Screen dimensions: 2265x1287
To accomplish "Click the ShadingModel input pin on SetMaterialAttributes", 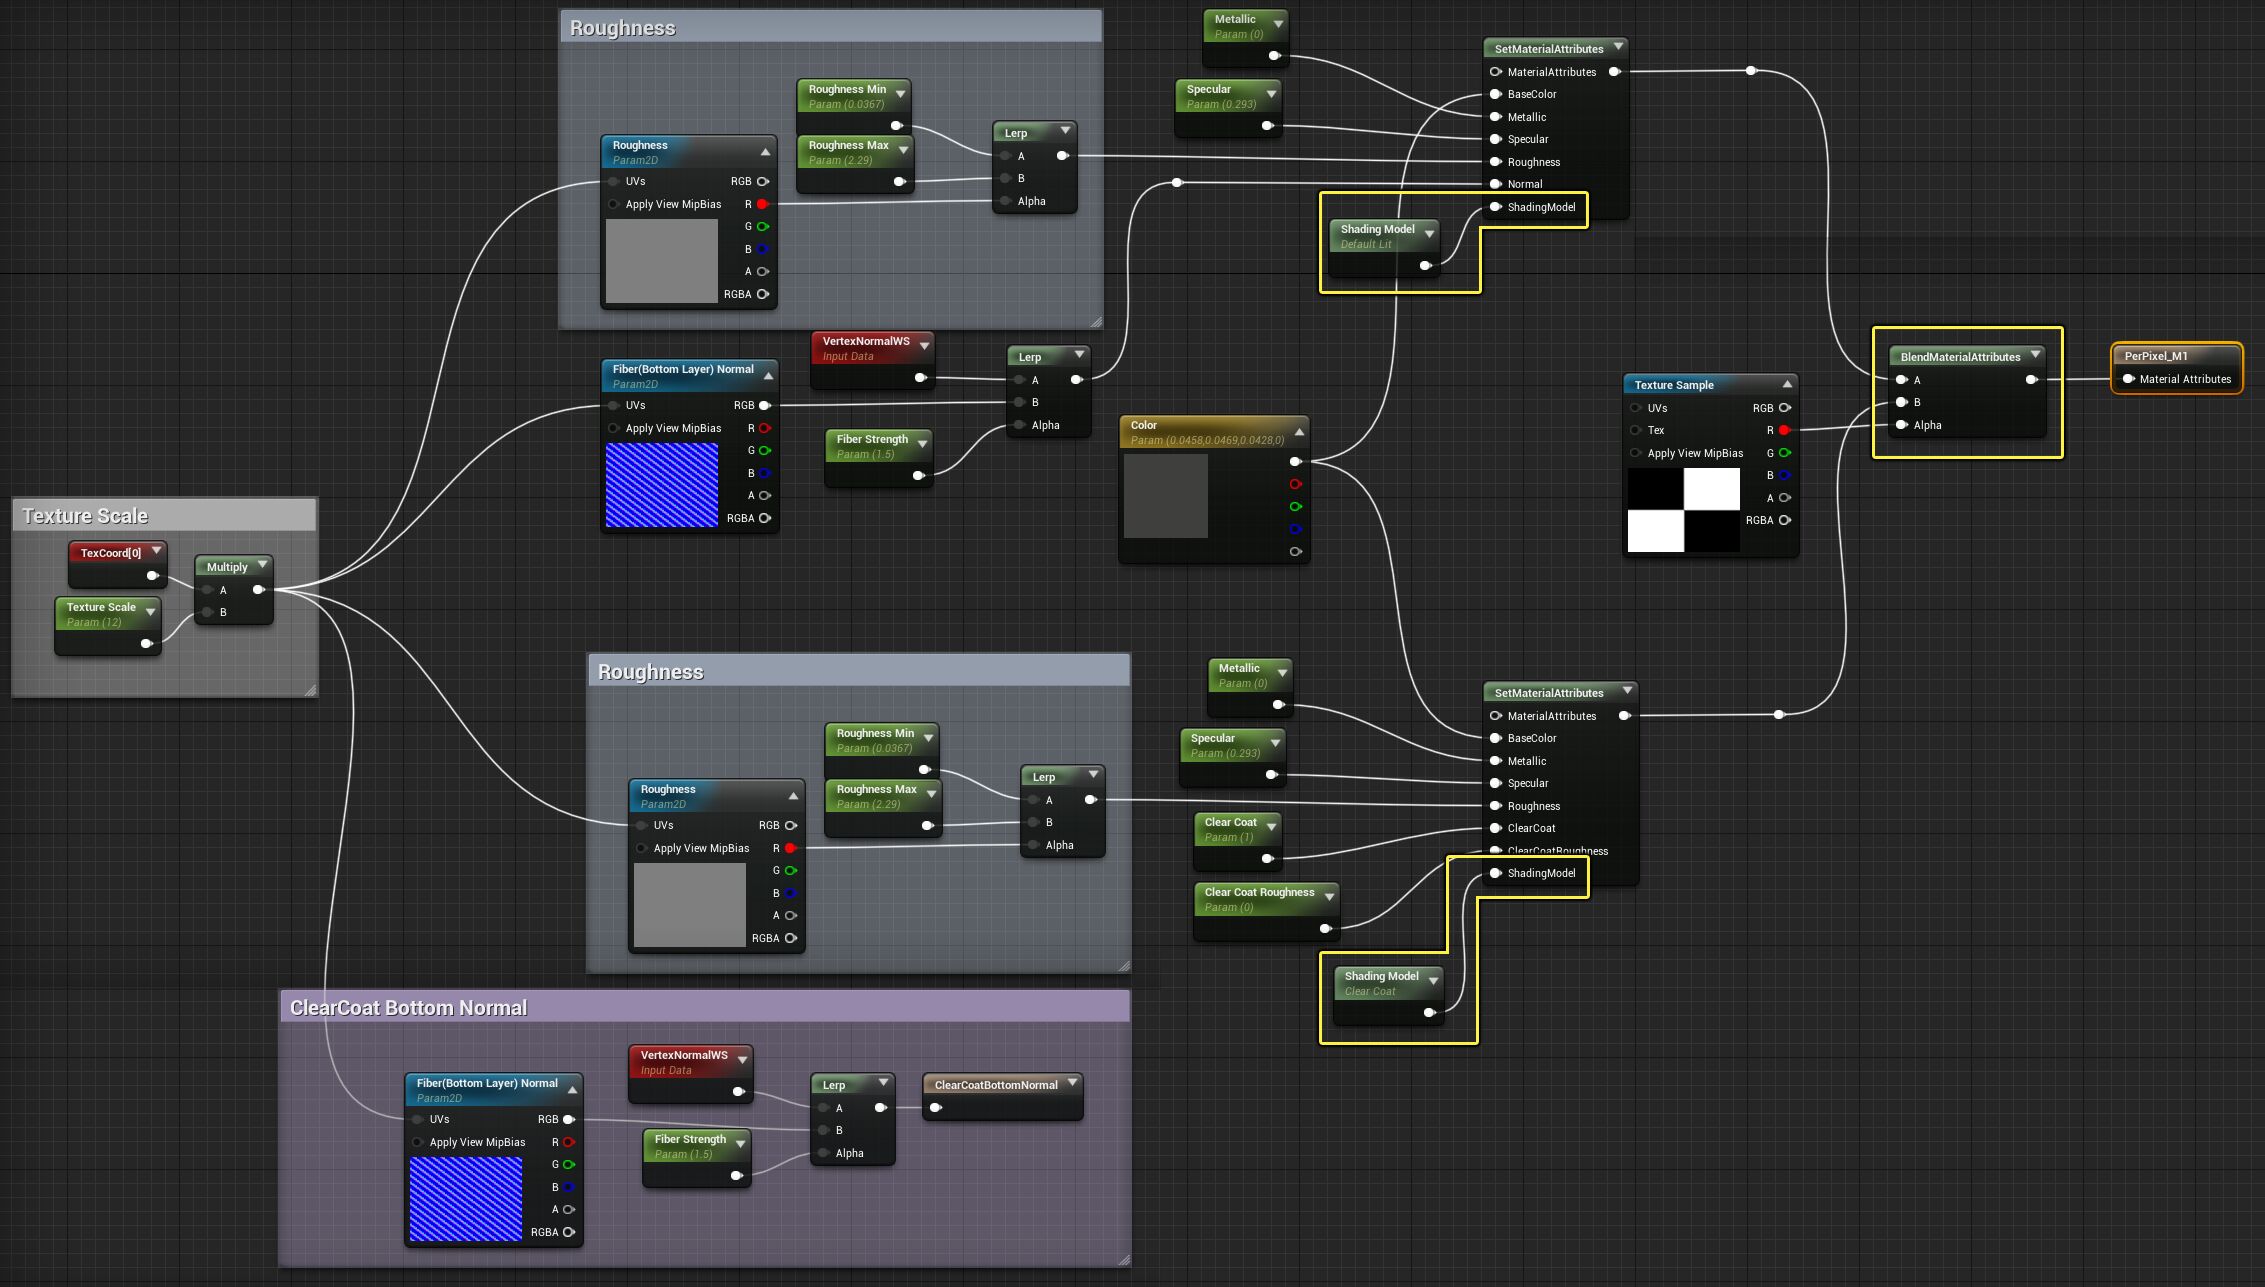I will [1495, 208].
